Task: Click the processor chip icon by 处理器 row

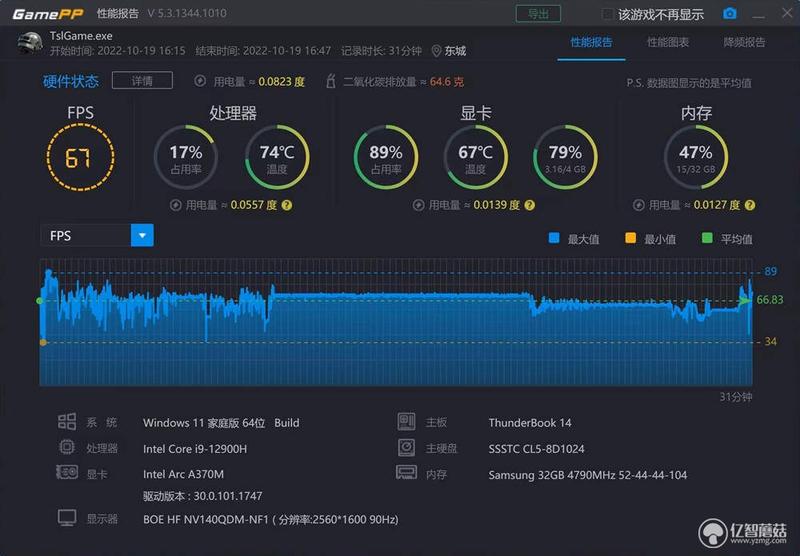Action: pyautogui.click(x=67, y=447)
